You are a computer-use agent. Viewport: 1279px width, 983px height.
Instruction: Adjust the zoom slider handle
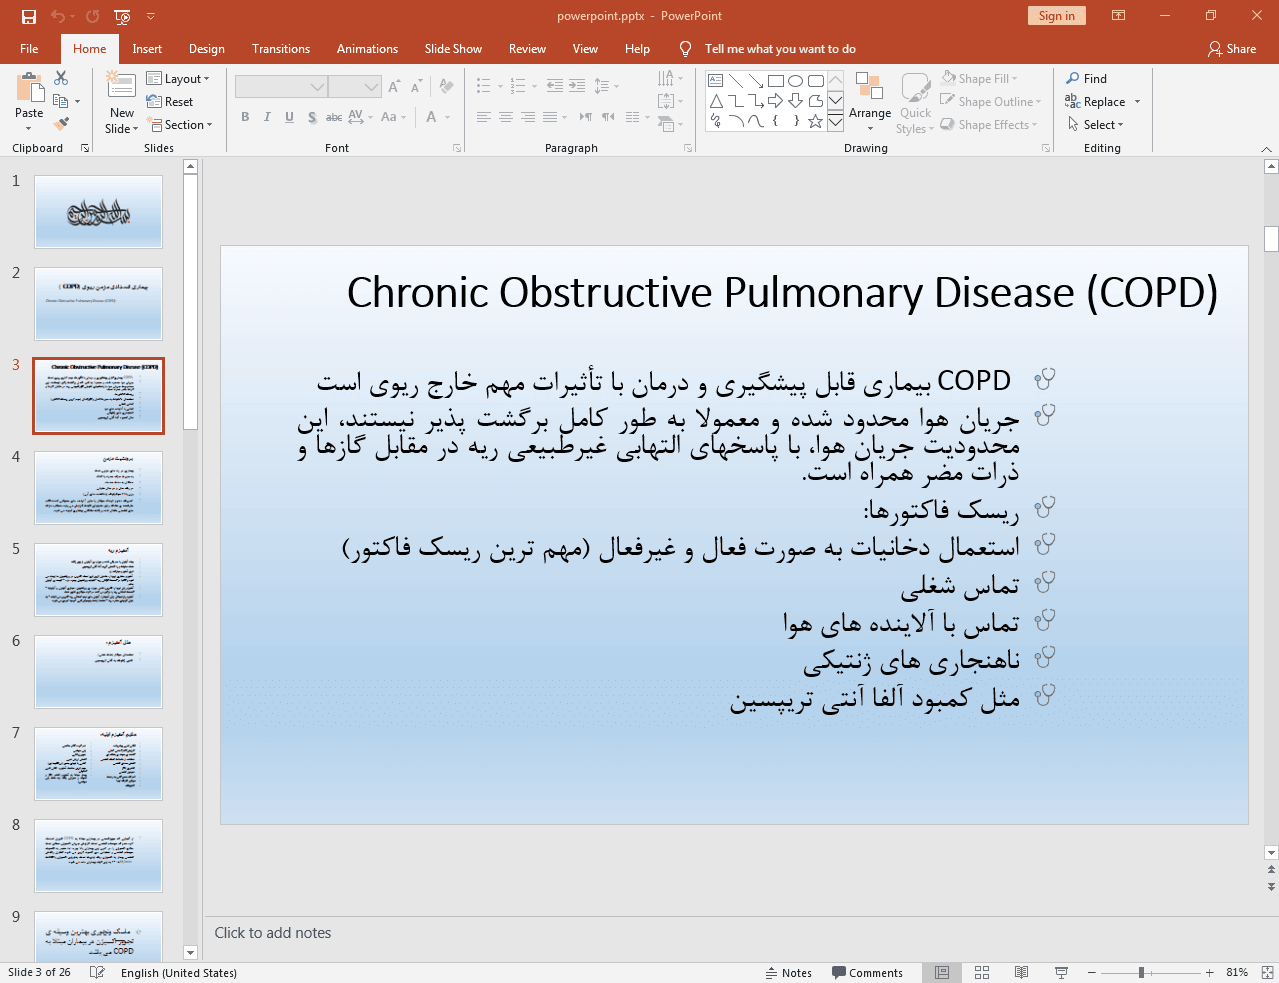point(1141,972)
